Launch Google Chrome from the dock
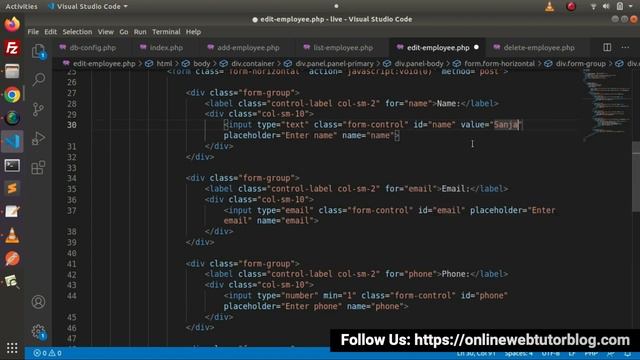This screenshot has width=640, height=360. (12, 95)
